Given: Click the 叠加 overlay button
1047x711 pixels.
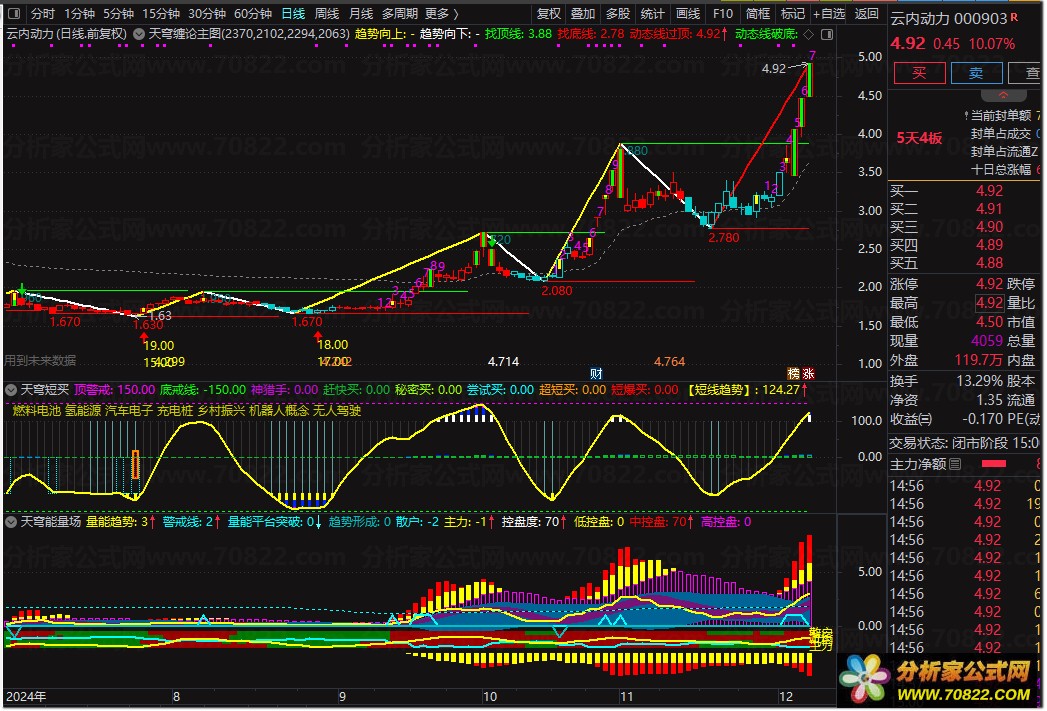Looking at the screenshot, I should coord(583,13).
